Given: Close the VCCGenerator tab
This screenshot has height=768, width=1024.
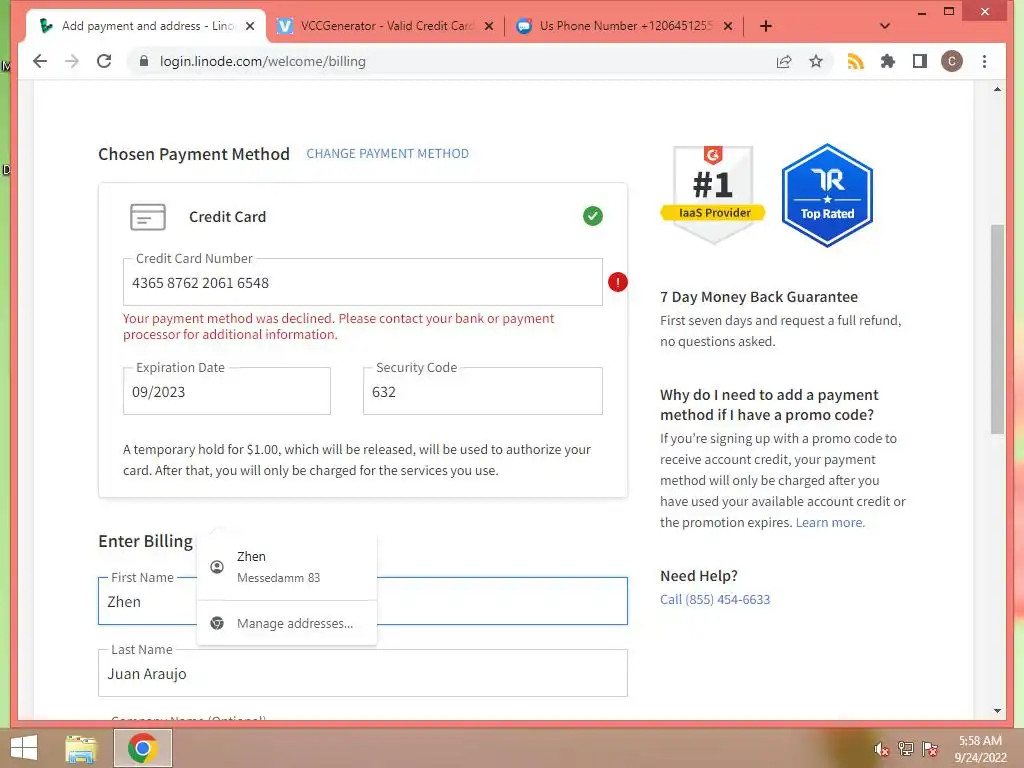Looking at the screenshot, I should pos(489,26).
